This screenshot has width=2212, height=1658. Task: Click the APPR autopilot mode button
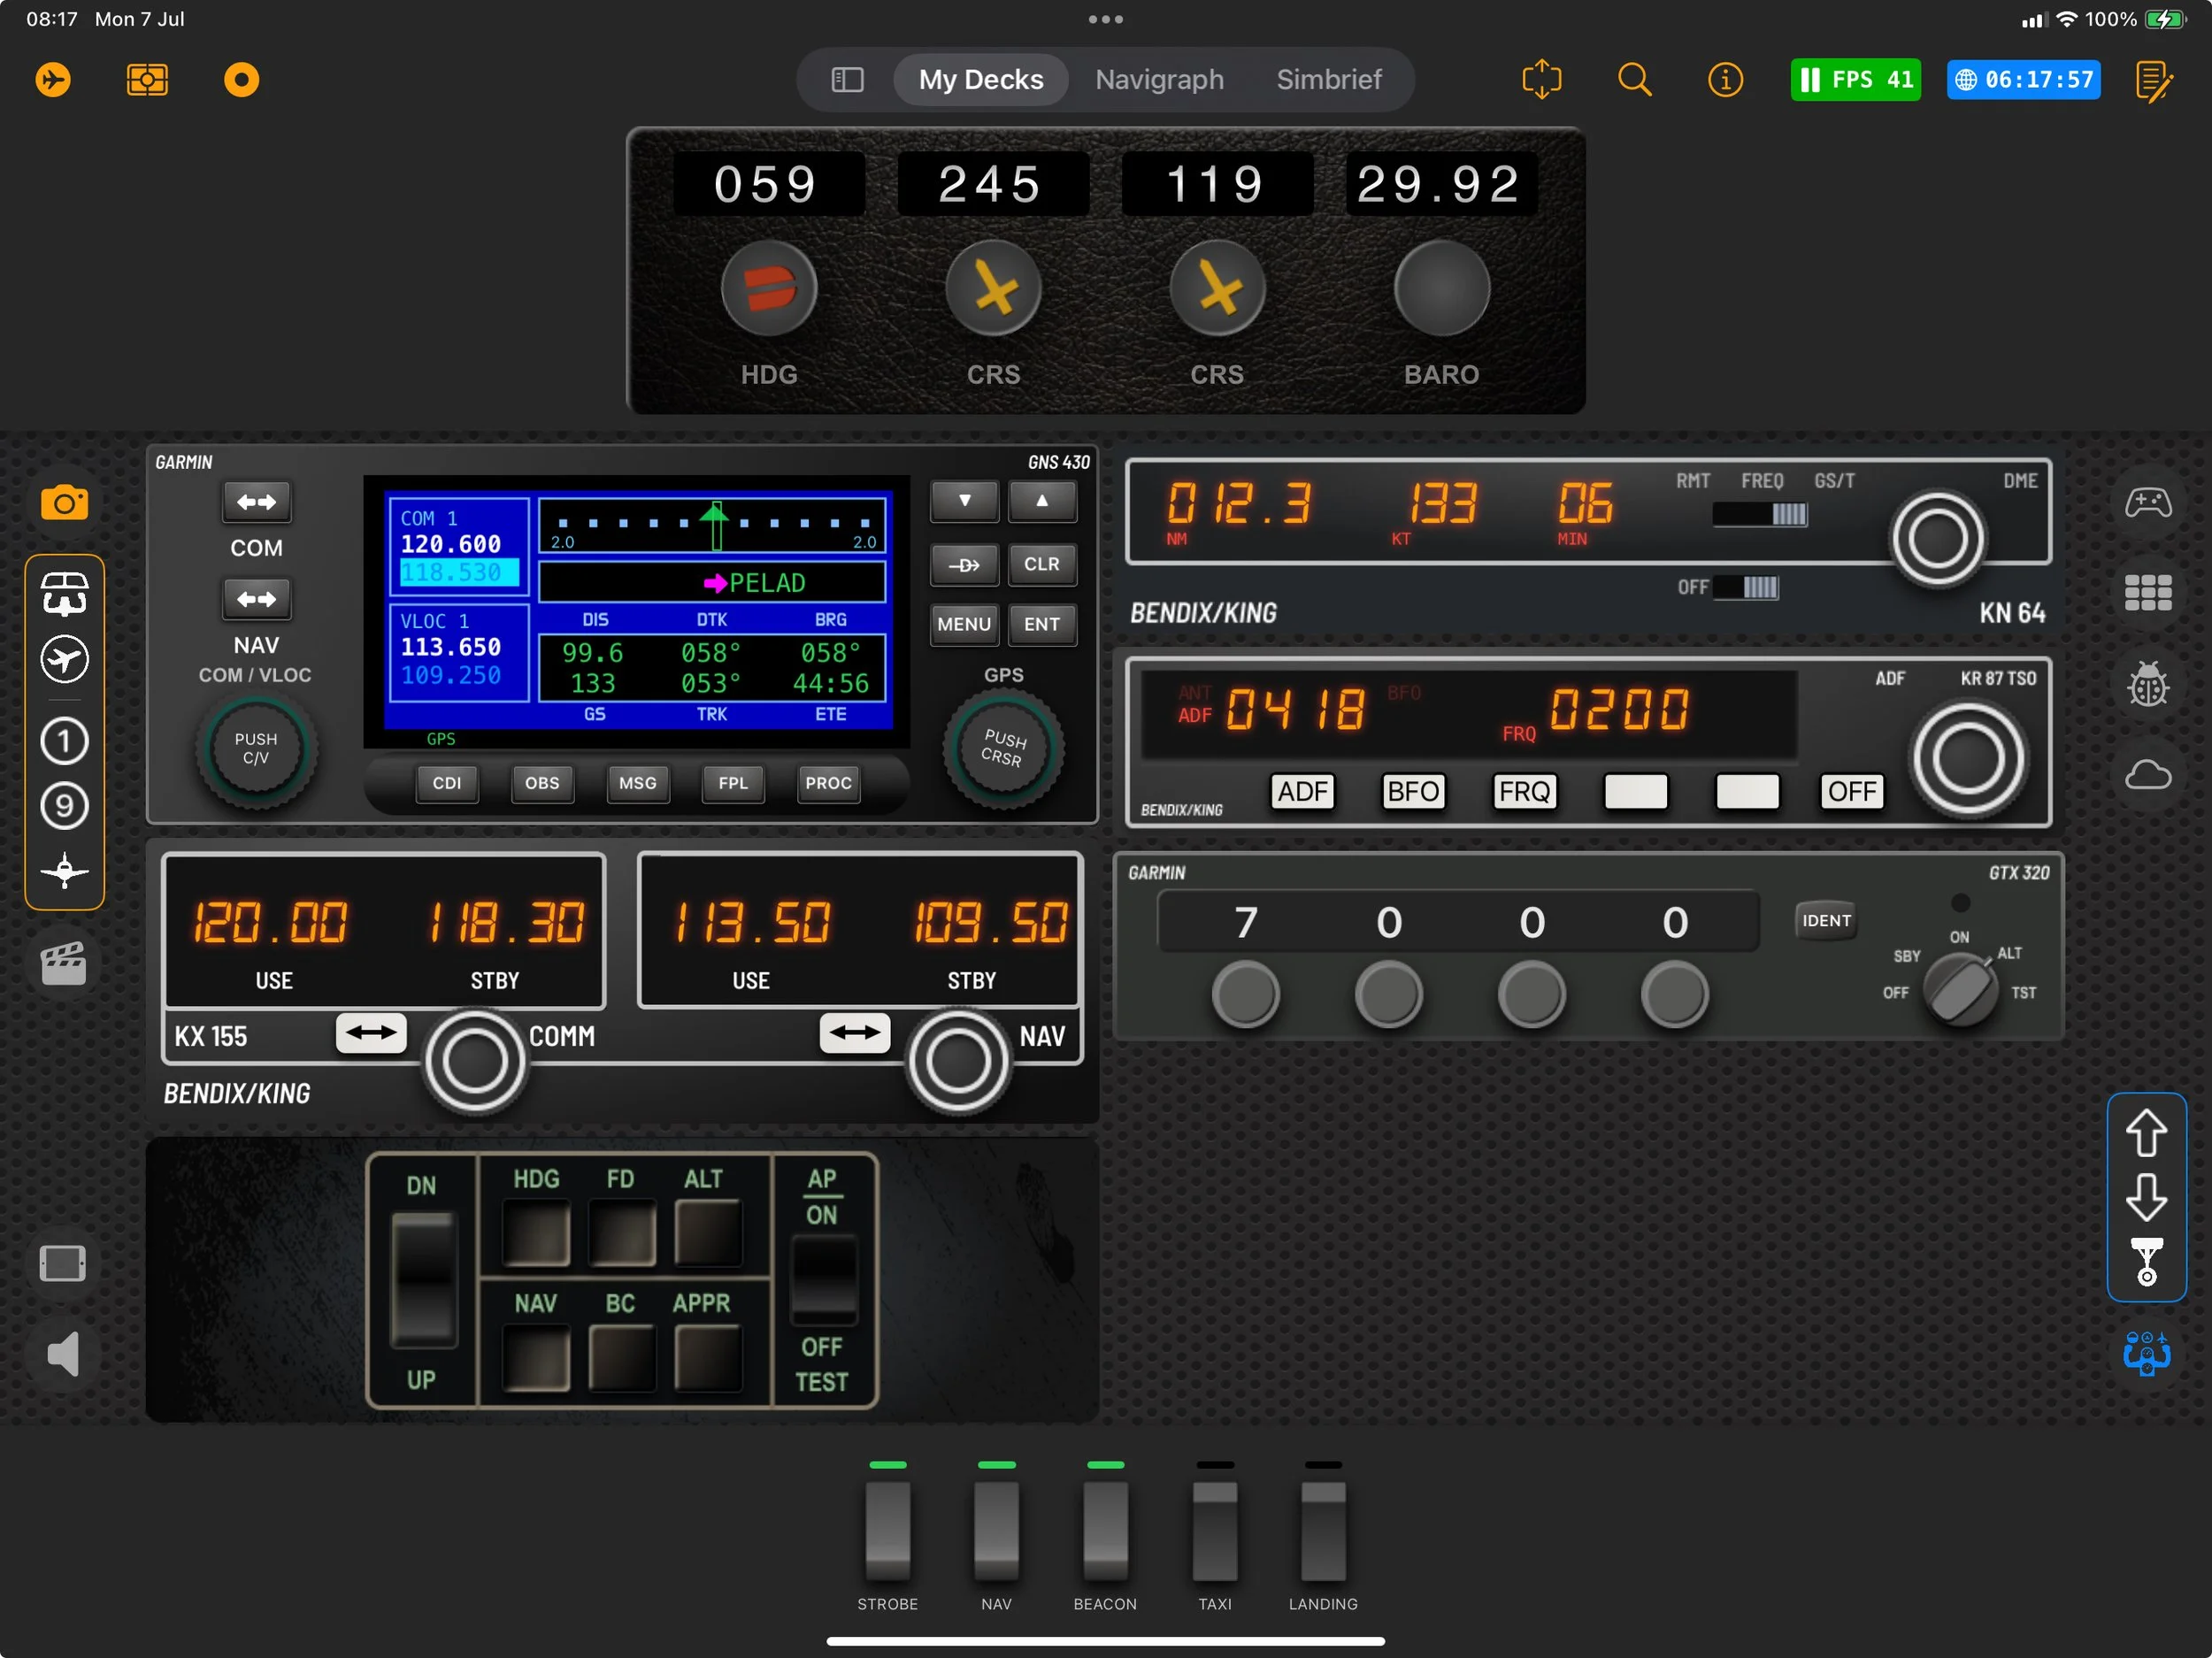(707, 1358)
